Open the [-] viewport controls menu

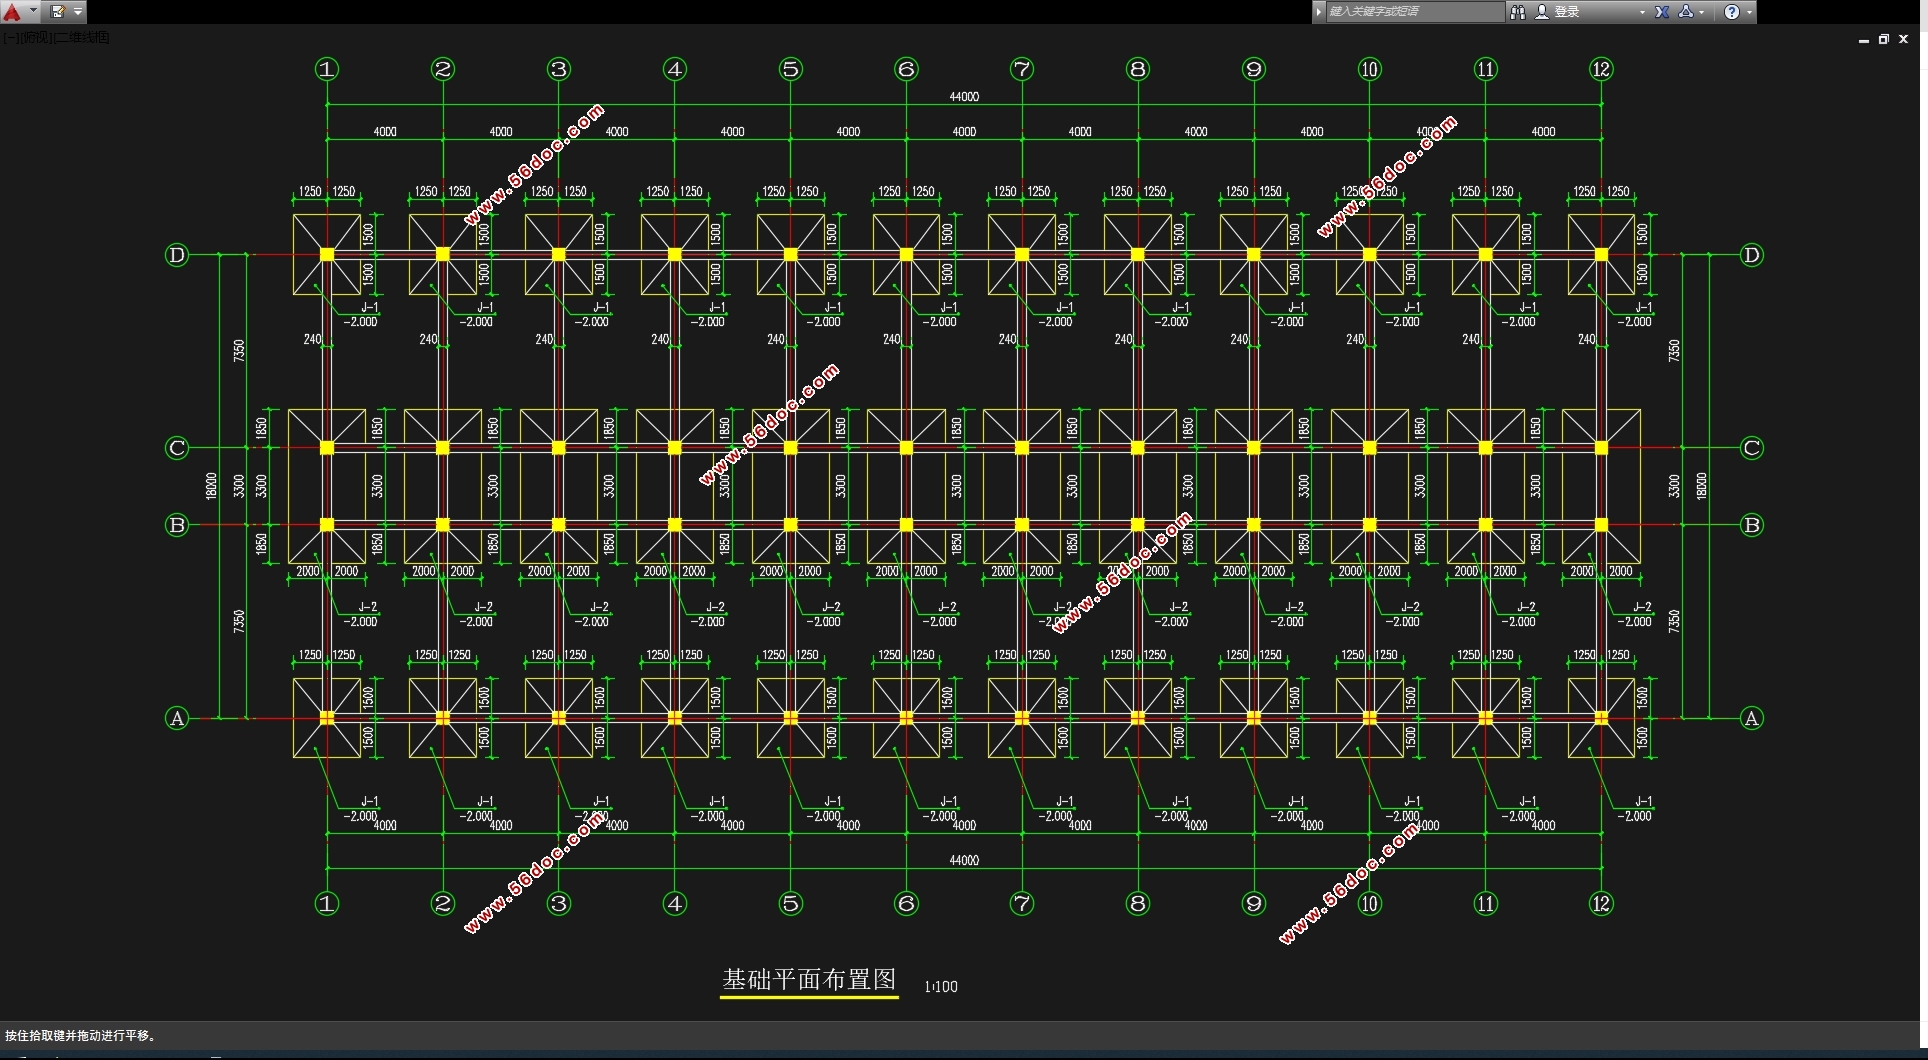point(10,37)
